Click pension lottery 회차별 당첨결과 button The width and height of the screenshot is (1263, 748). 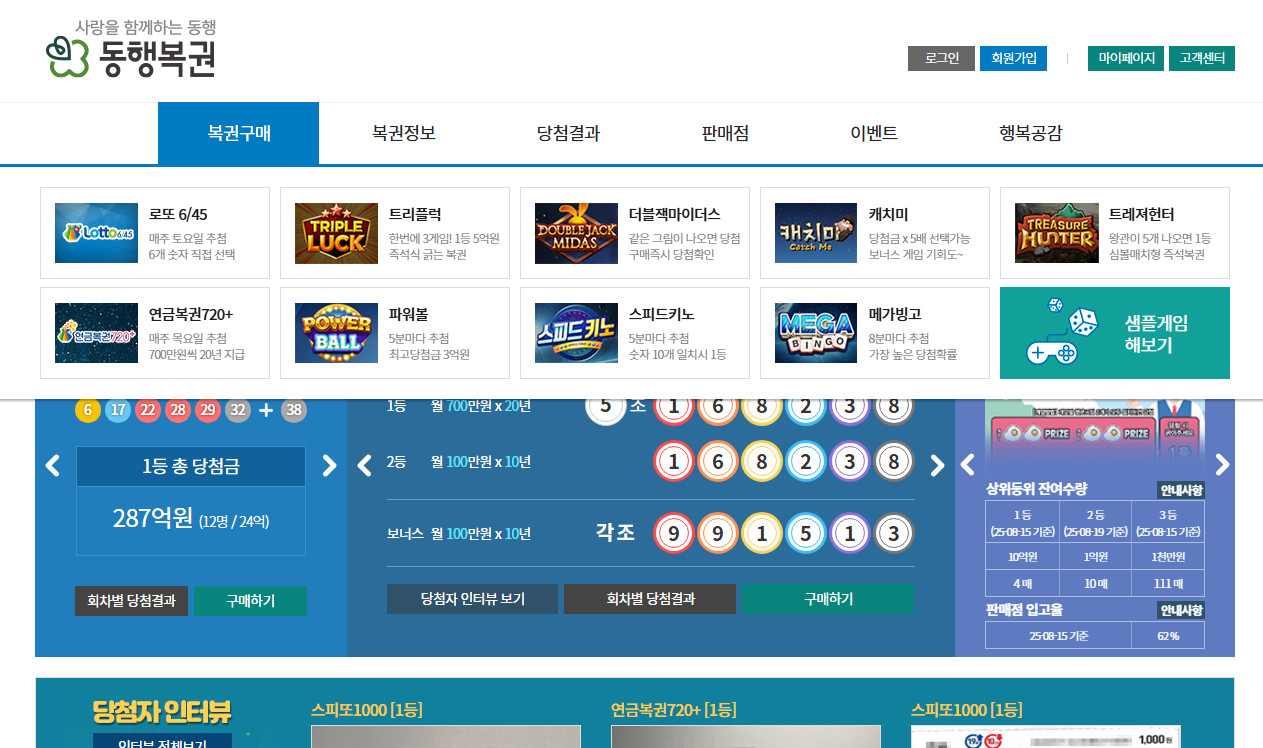coord(650,599)
